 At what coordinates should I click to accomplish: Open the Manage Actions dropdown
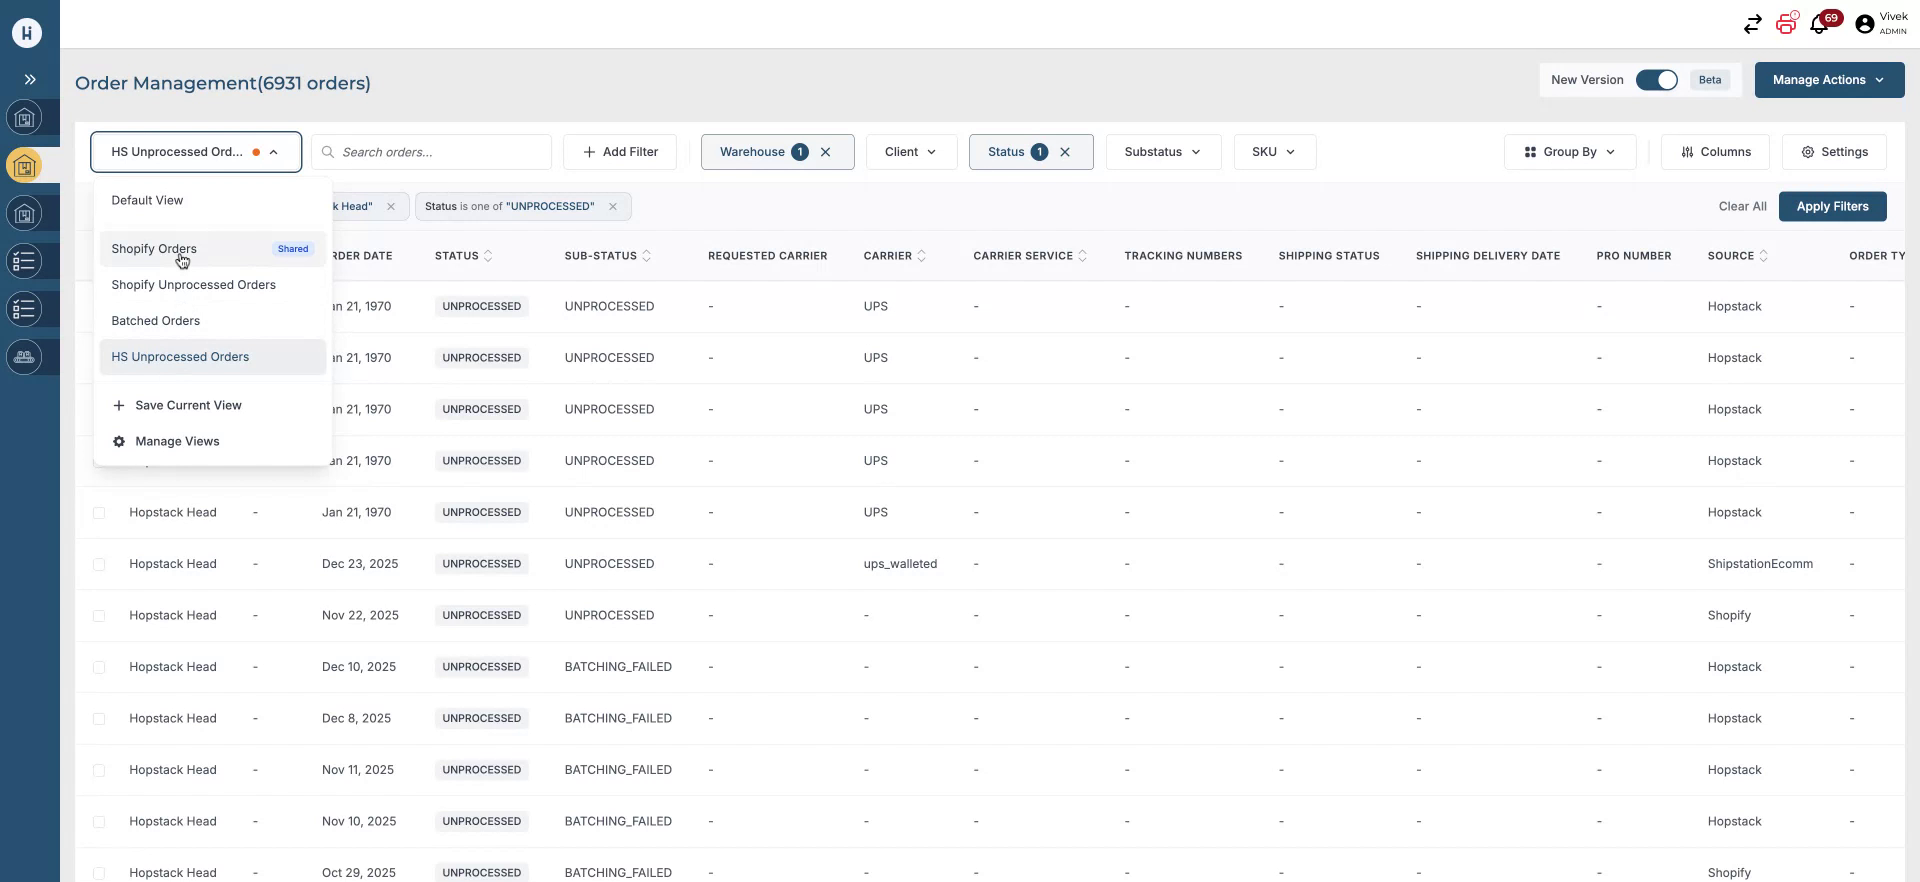tap(1829, 80)
